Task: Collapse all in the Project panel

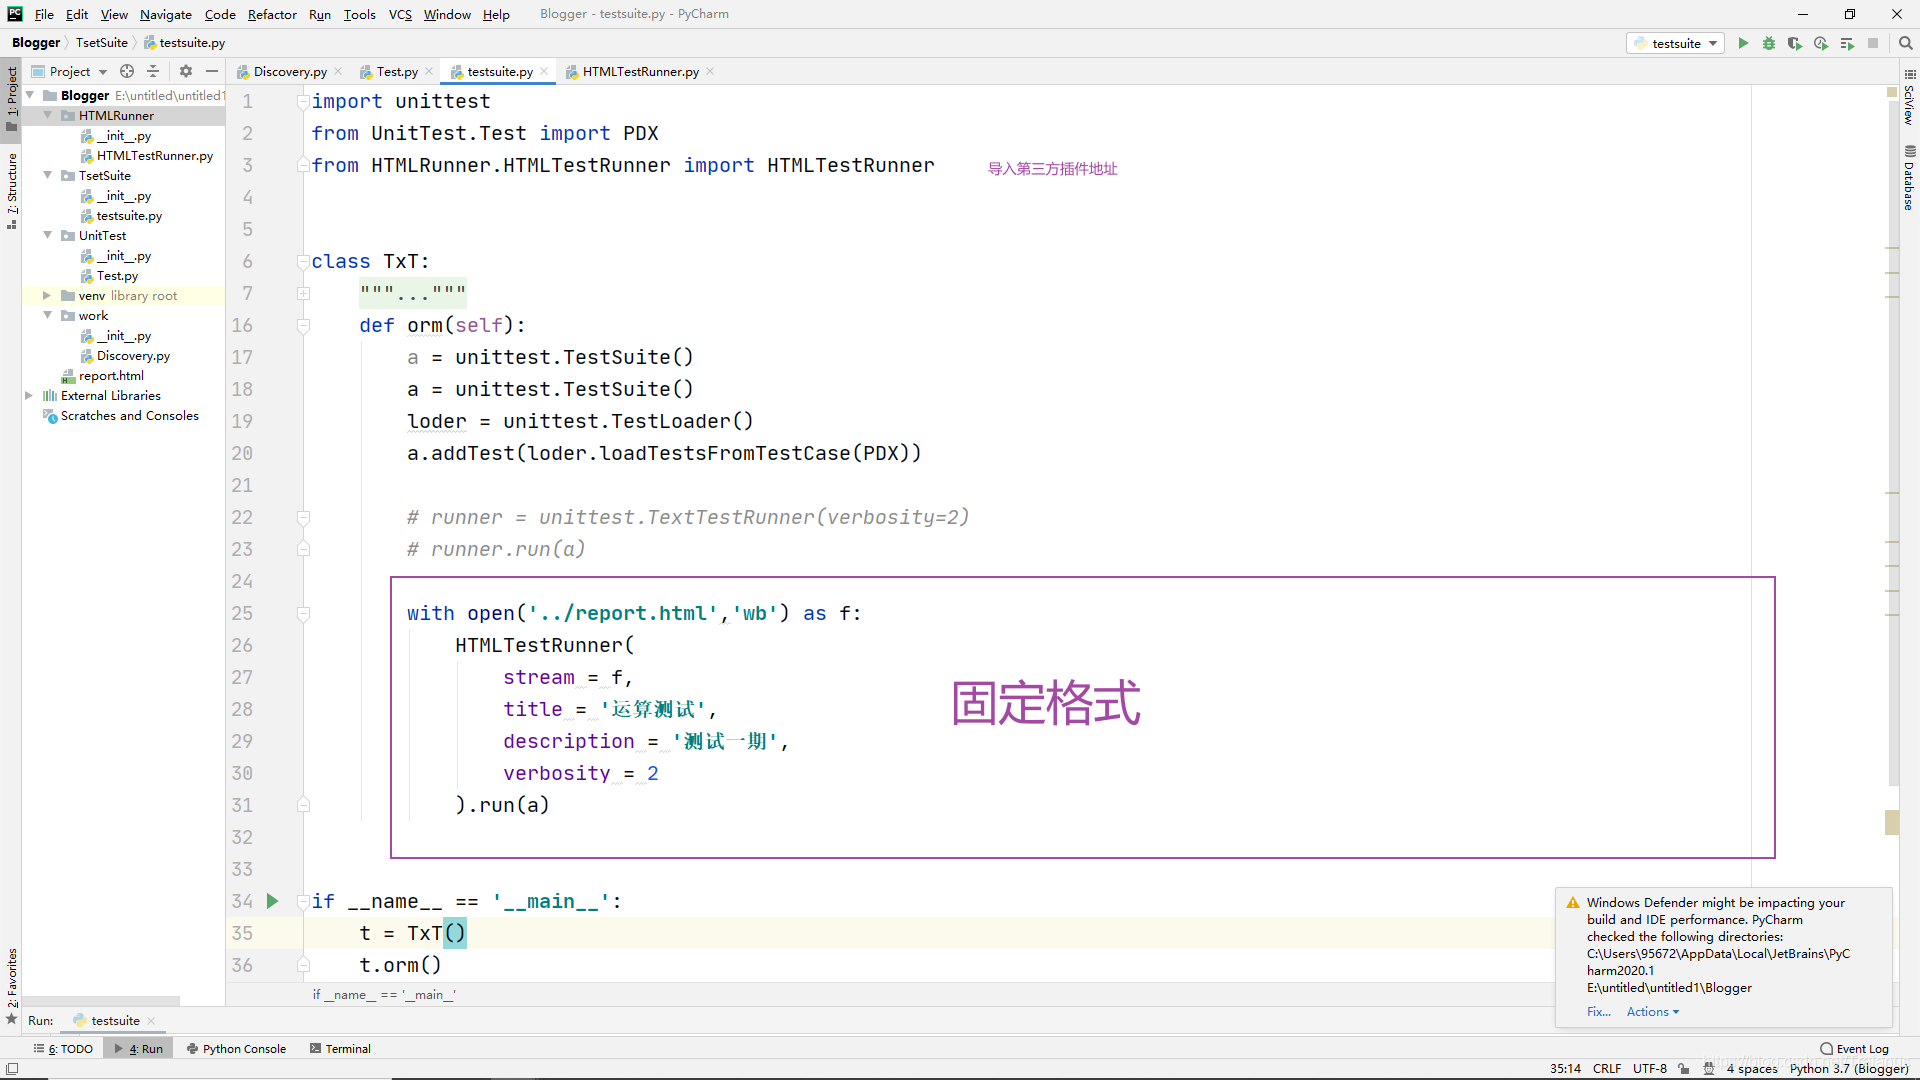Action: pos(153,71)
